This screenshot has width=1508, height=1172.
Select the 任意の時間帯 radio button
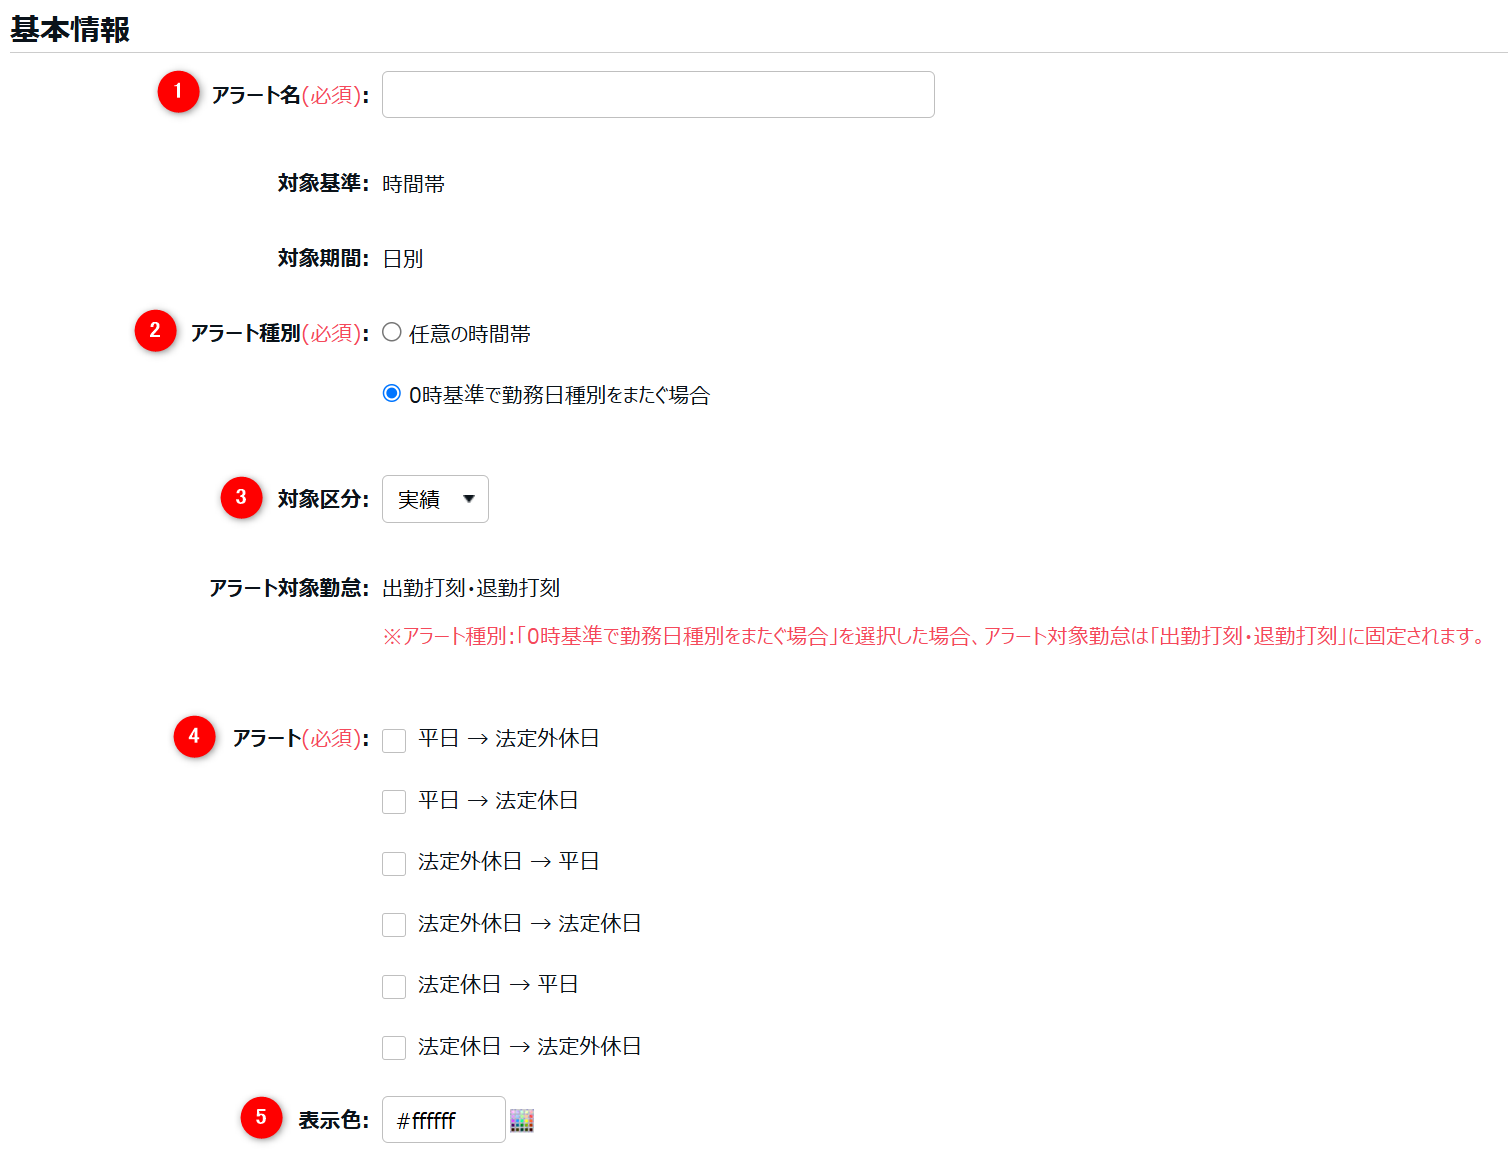[392, 332]
